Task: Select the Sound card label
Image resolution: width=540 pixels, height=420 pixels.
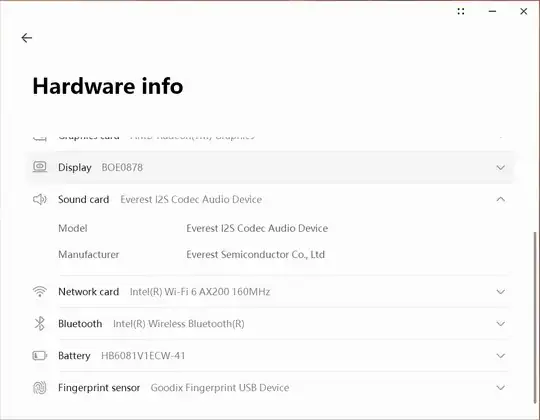Action: pos(84,199)
